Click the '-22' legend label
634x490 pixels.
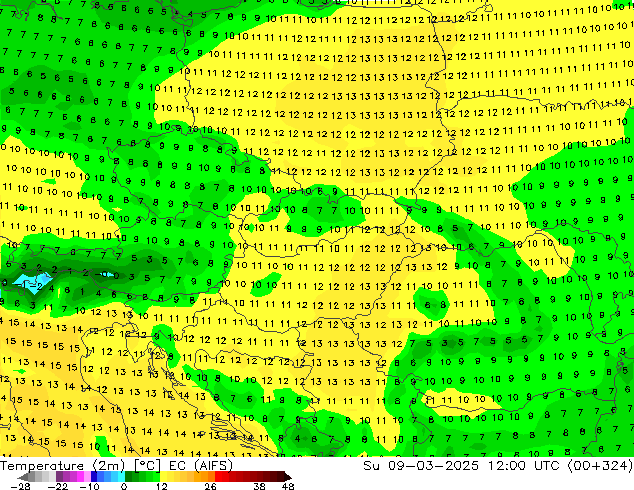pos(57,486)
